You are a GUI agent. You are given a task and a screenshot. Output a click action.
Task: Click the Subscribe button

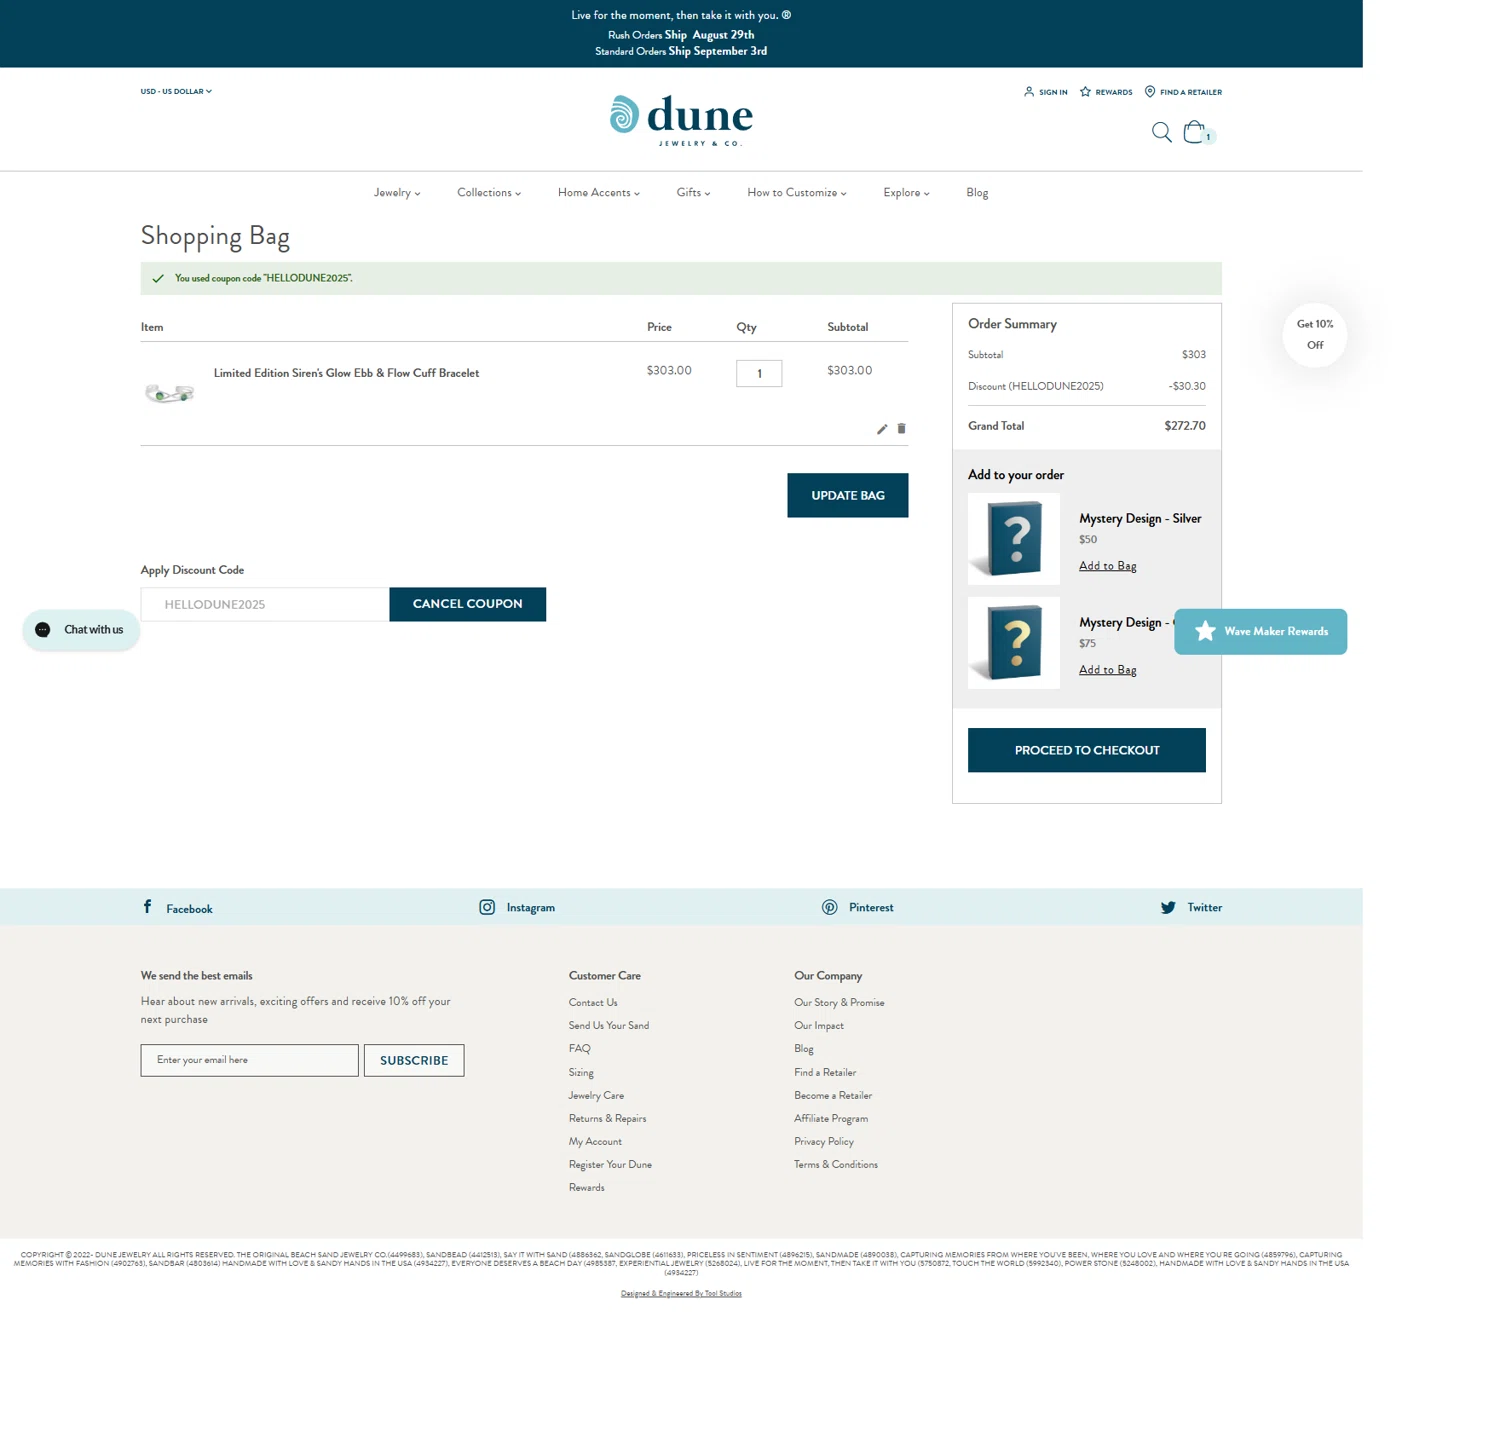pos(414,1060)
